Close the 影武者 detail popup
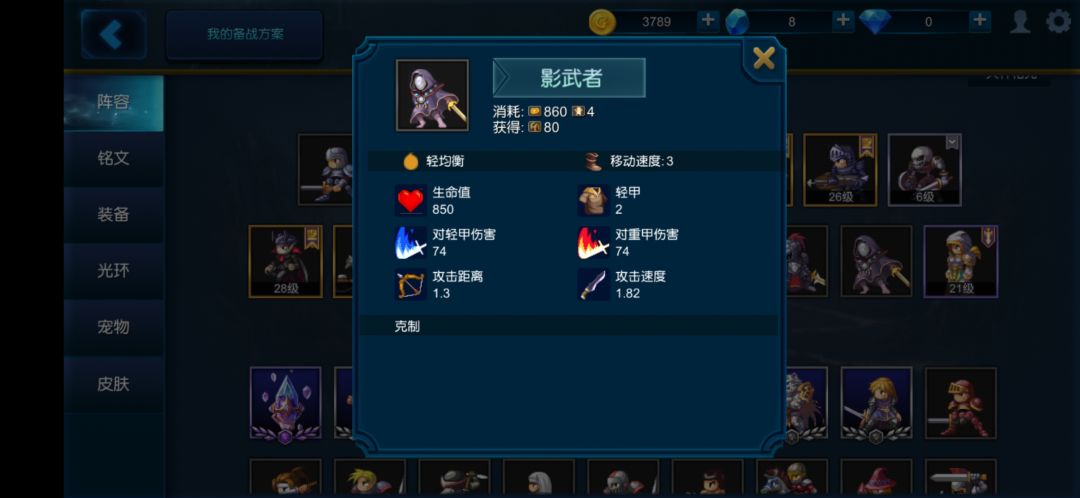The width and height of the screenshot is (1080, 498). pyautogui.click(x=764, y=59)
